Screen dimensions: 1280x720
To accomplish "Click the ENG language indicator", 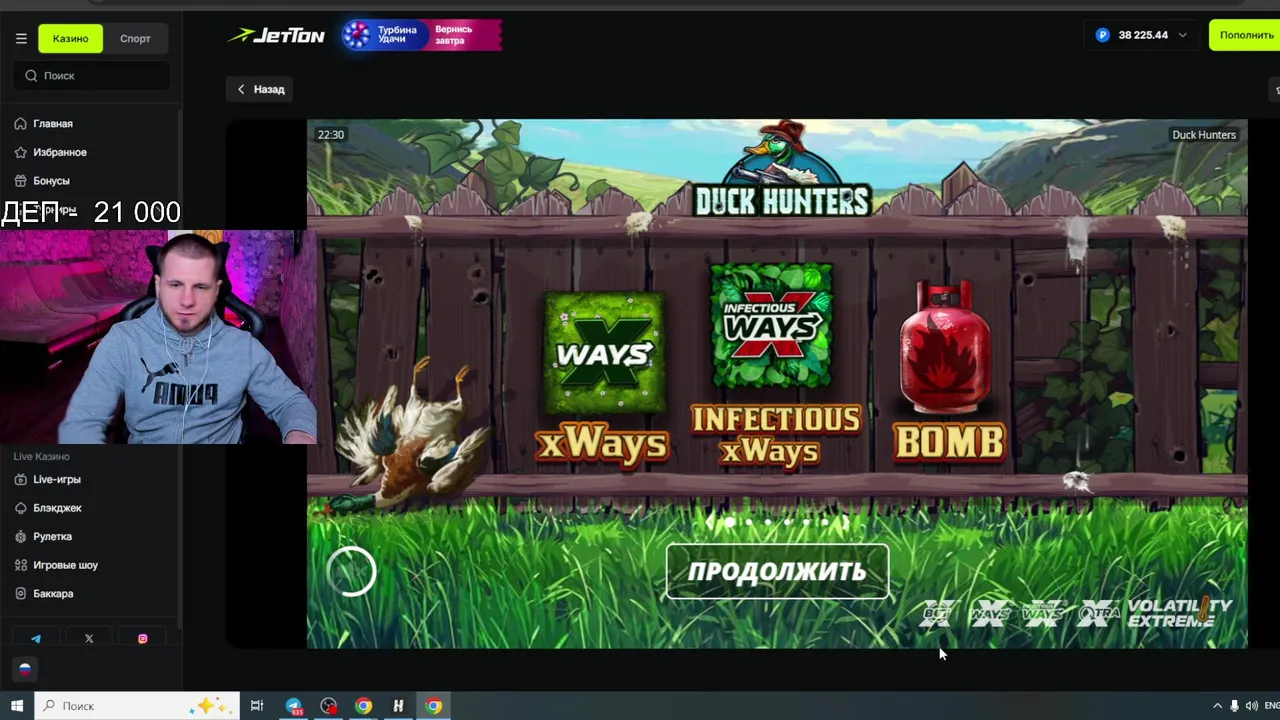I will click(x=1271, y=706).
